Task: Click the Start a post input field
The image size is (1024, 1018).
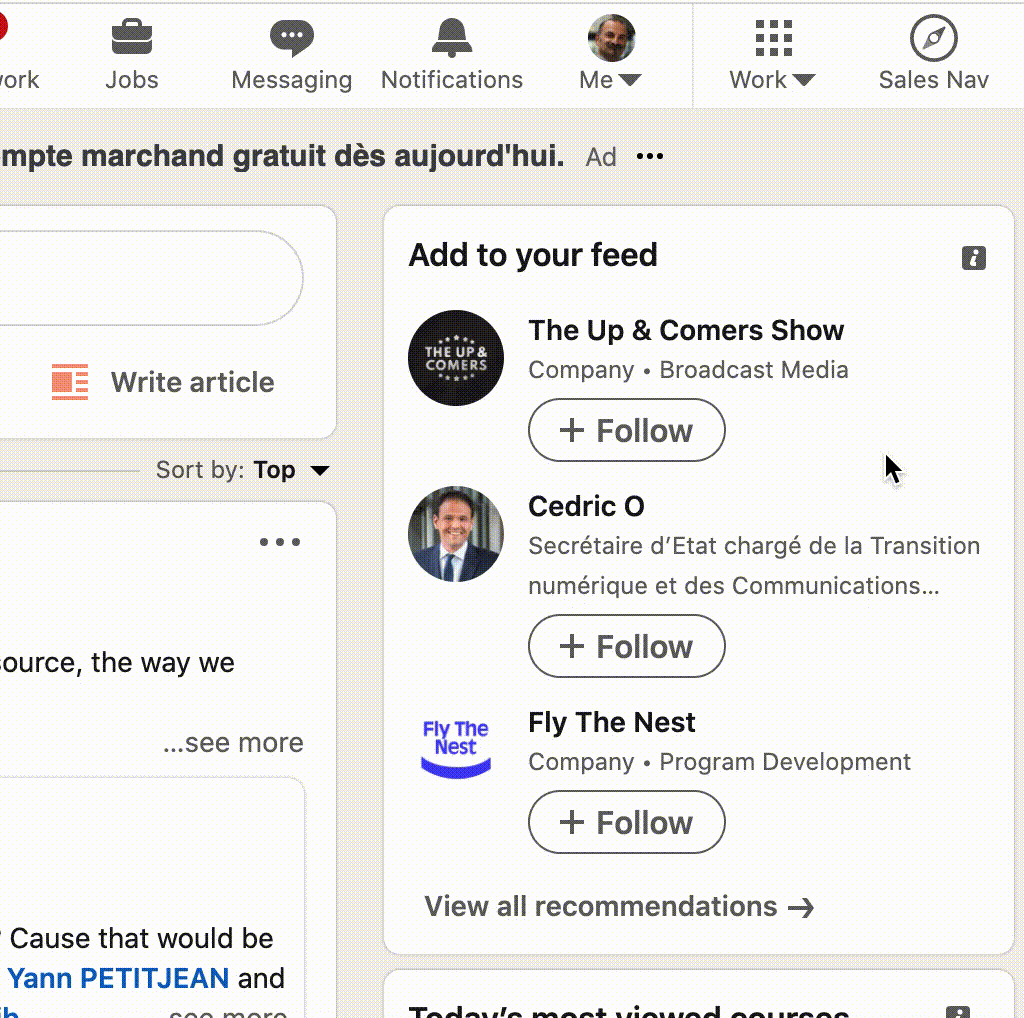Action: click(x=150, y=278)
